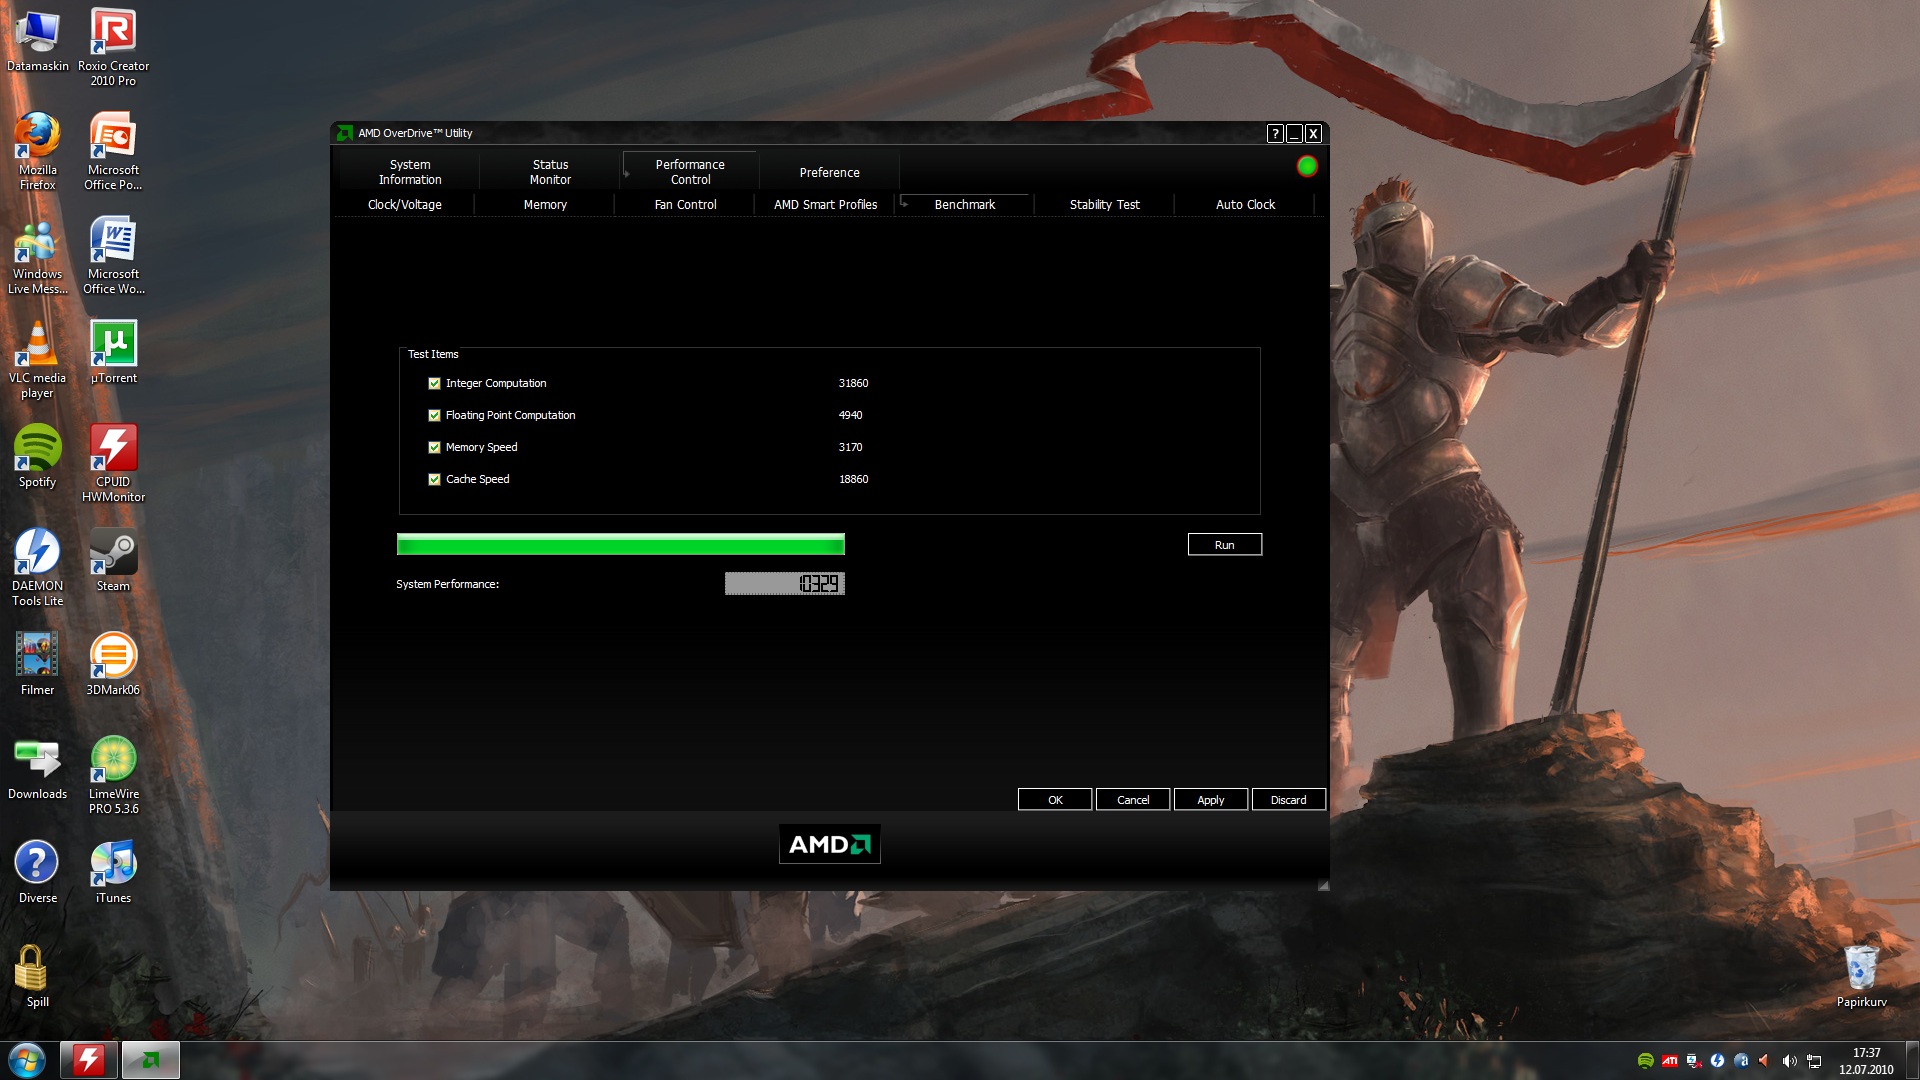Image resolution: width=1920 pixels, height=1080 pixels.
Task: Open the Preference tab
Action: [x=829, y=172]
